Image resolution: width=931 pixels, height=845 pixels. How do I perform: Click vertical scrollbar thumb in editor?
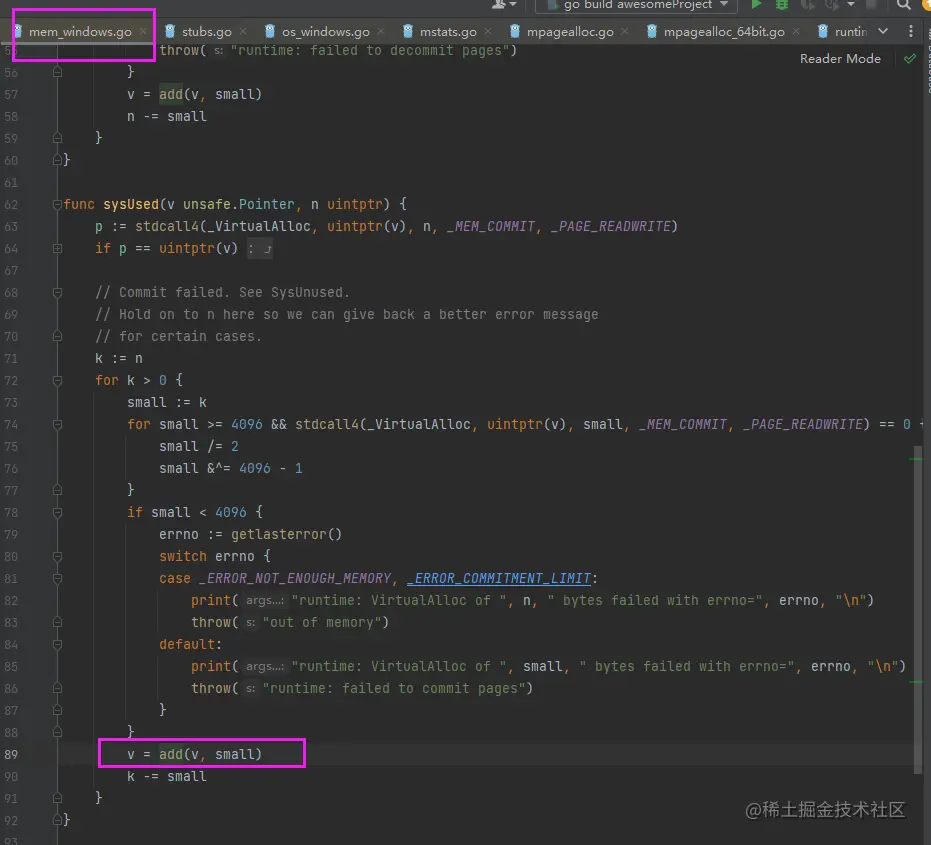point(918,609)
